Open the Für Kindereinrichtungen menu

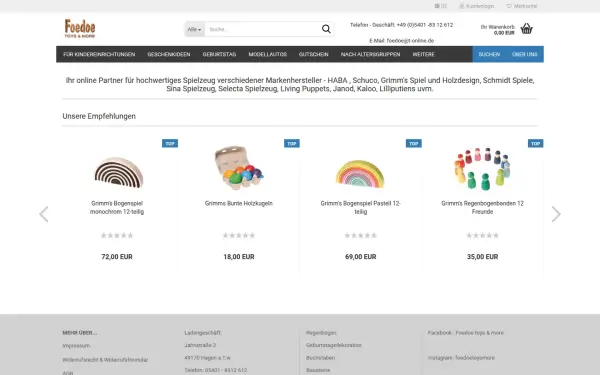tap(99, 54)
